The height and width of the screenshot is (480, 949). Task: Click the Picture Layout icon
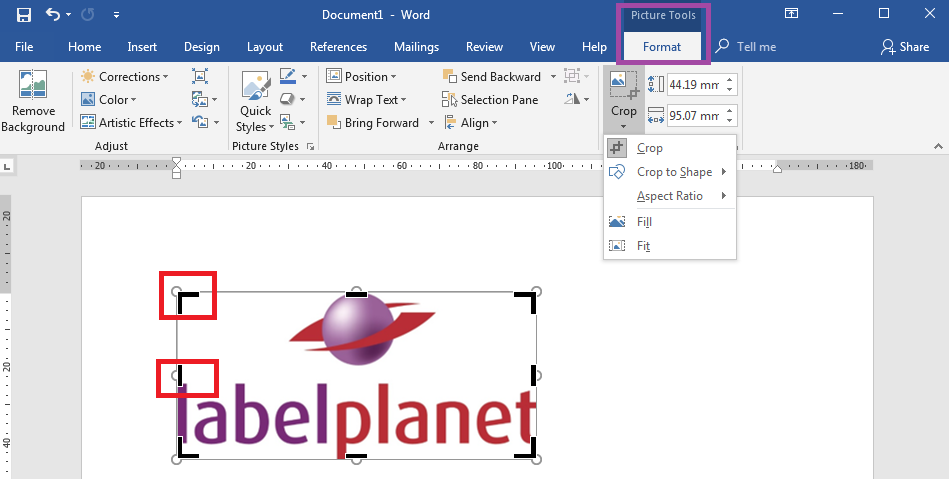click(287, 122)
